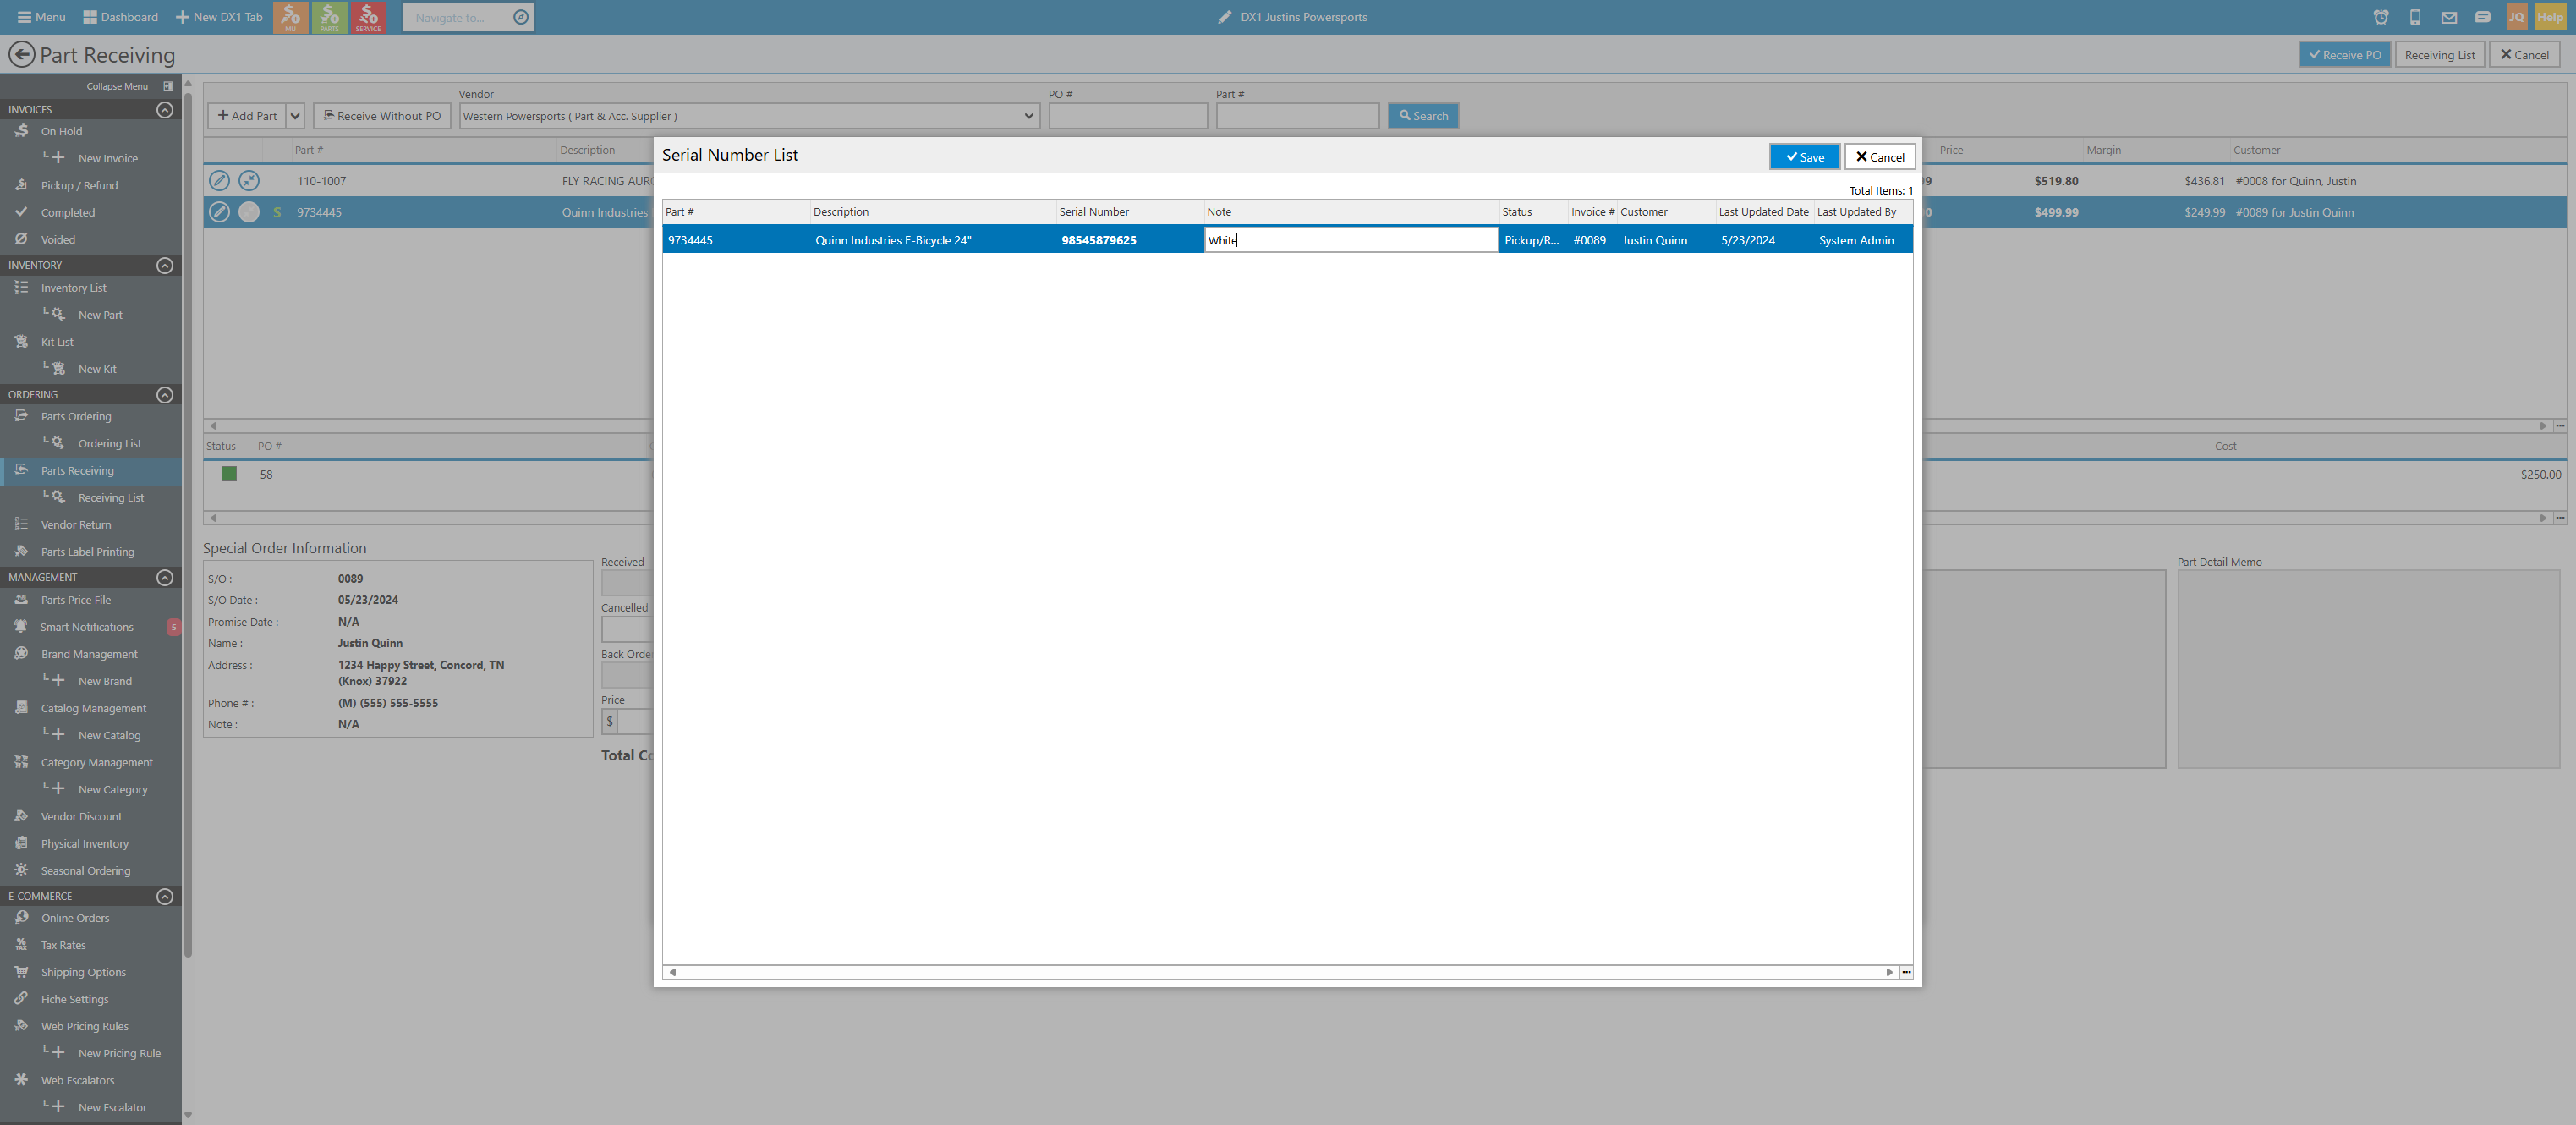Click the Note field containing White
Screen dimensions: 2576x1125
pyautogui.click(x=1351, y=240)
